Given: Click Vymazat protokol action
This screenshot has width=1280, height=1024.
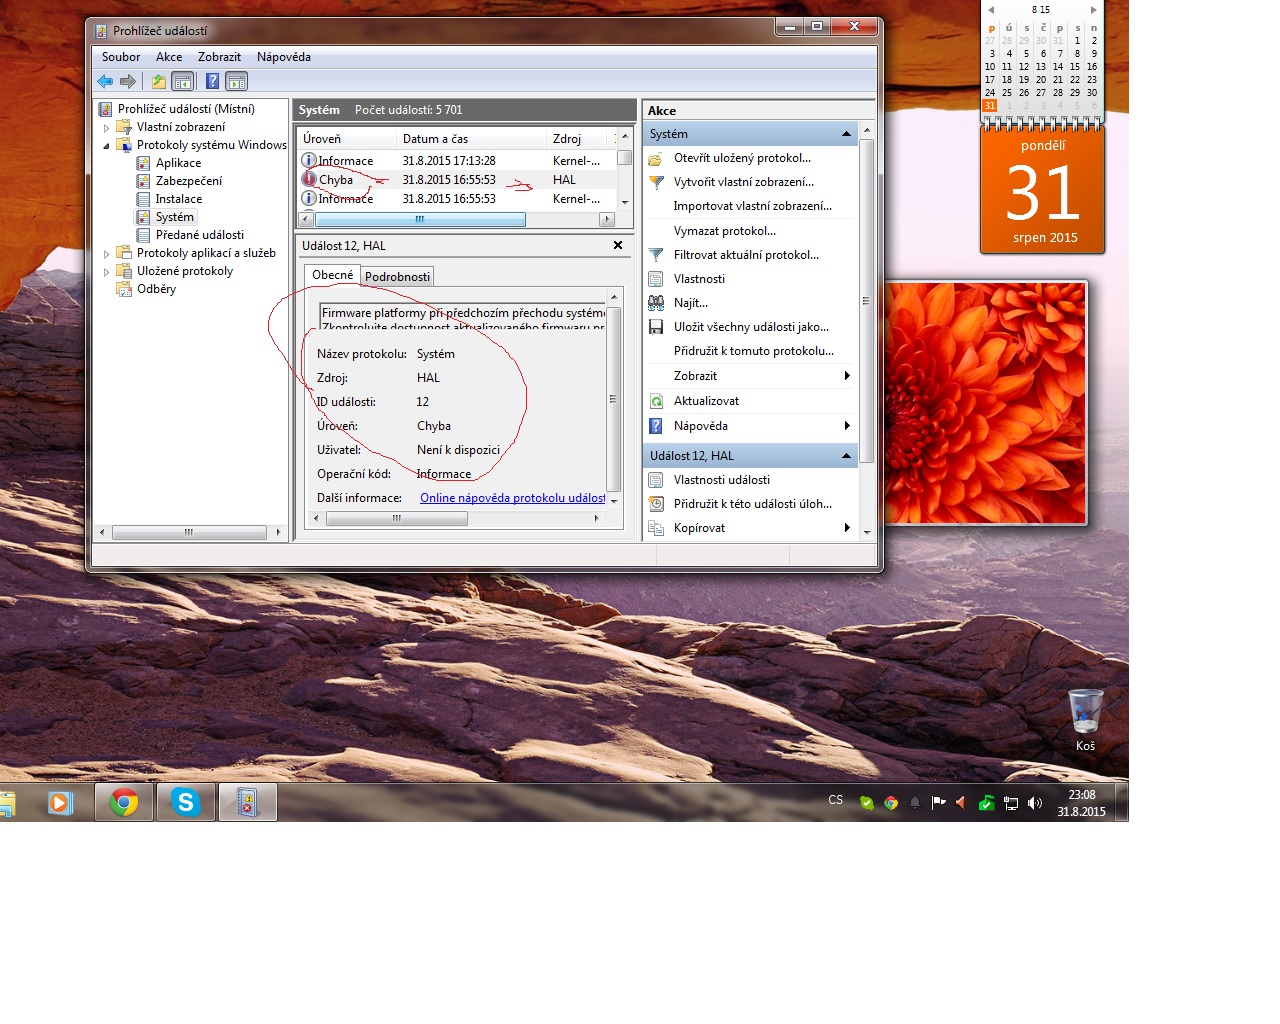Looking at the screenshot, I should 724,231.
